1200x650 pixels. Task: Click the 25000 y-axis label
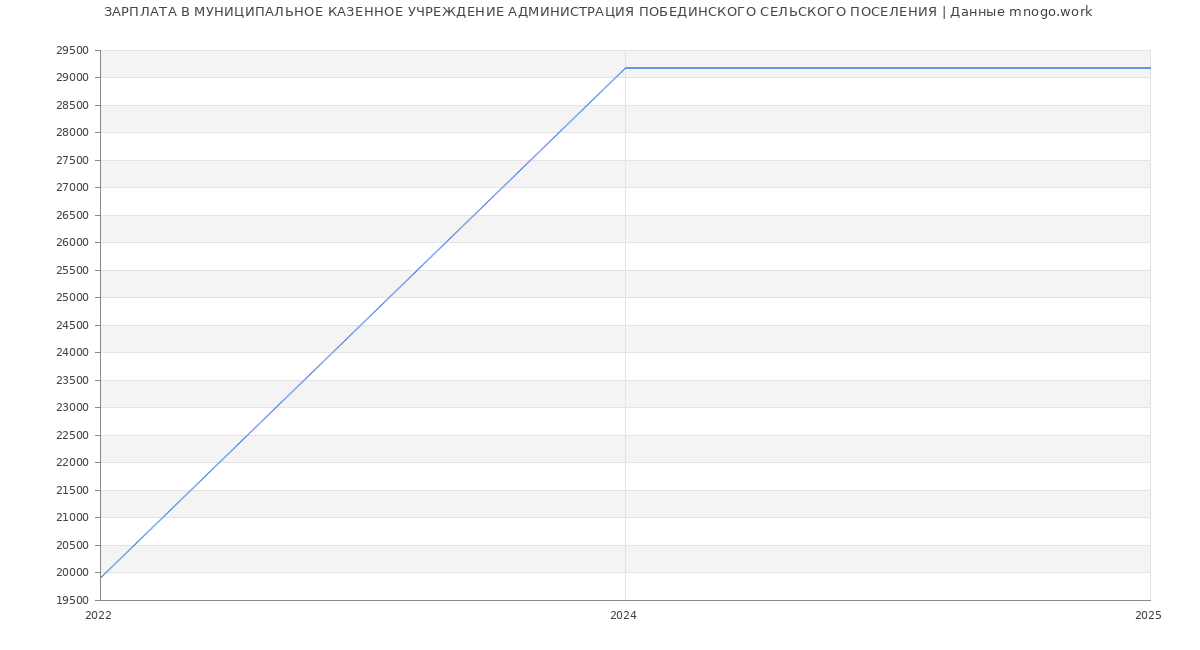pyautogui.click(x=72, y=298)
